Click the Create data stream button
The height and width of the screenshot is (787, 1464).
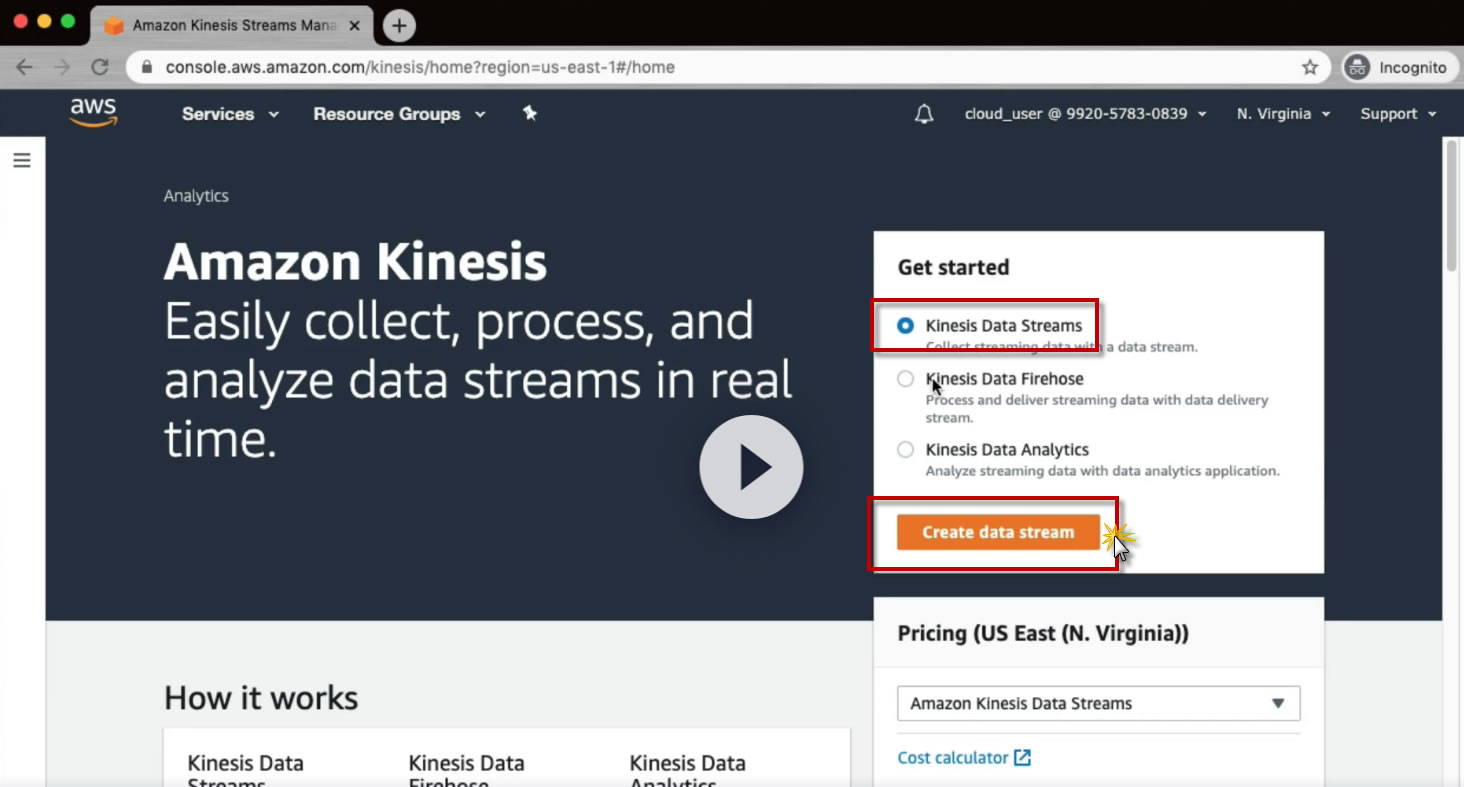997,532
